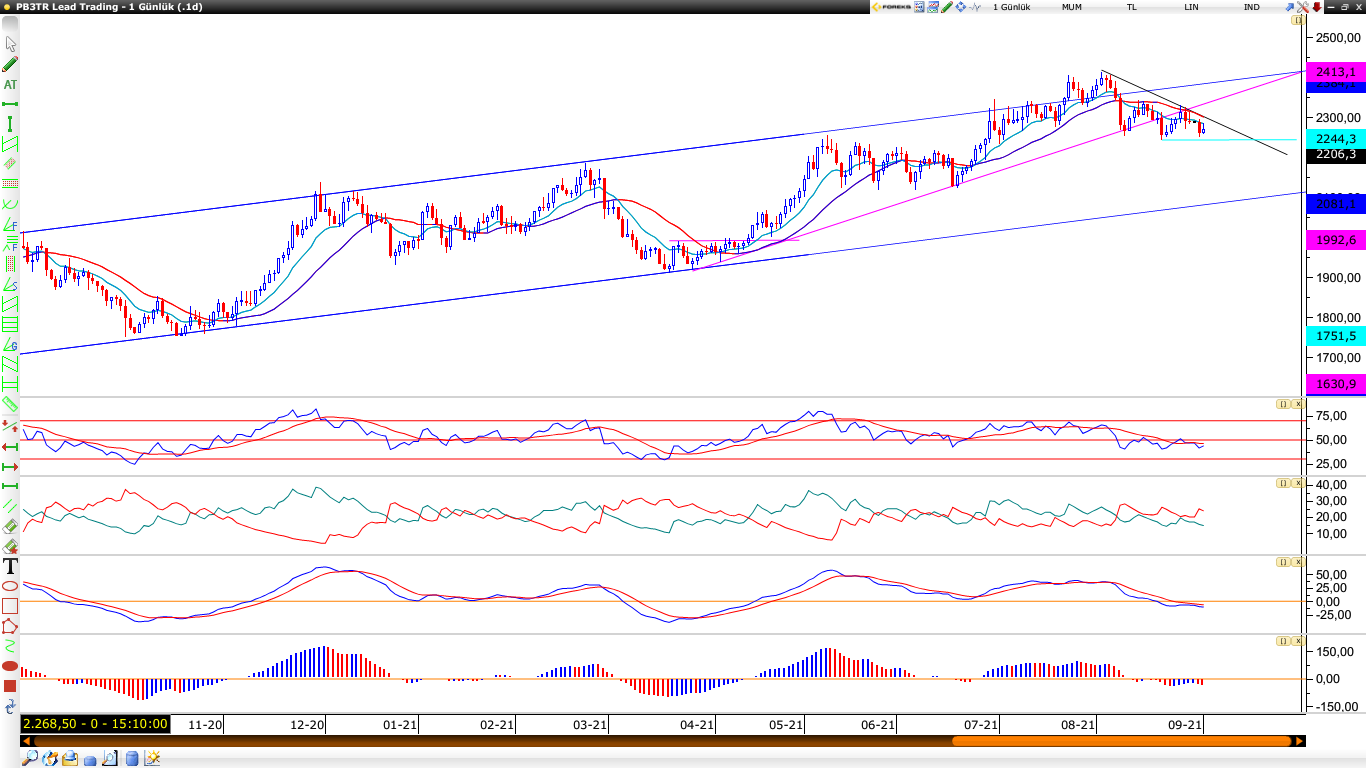
Task: Select the red left-arrow line tool
Action: point(10,446)
